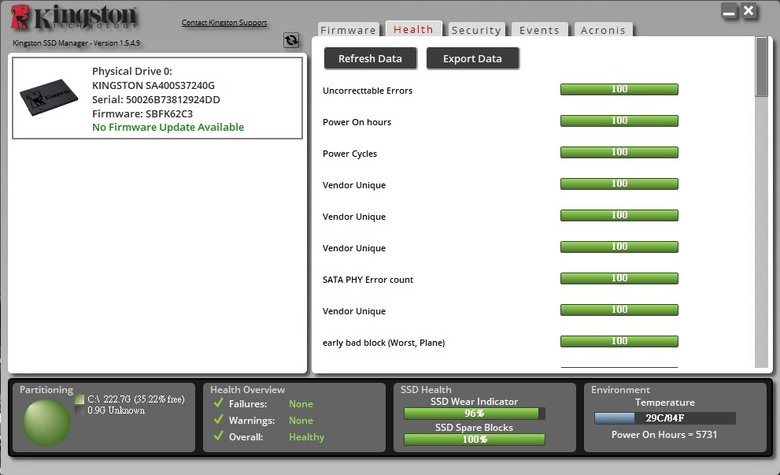Image resolution: width=780 pixels, height=475 pixels.
Task: Click the SSD Wear Indicator 96% bar
Action: (x=475, y=413)
